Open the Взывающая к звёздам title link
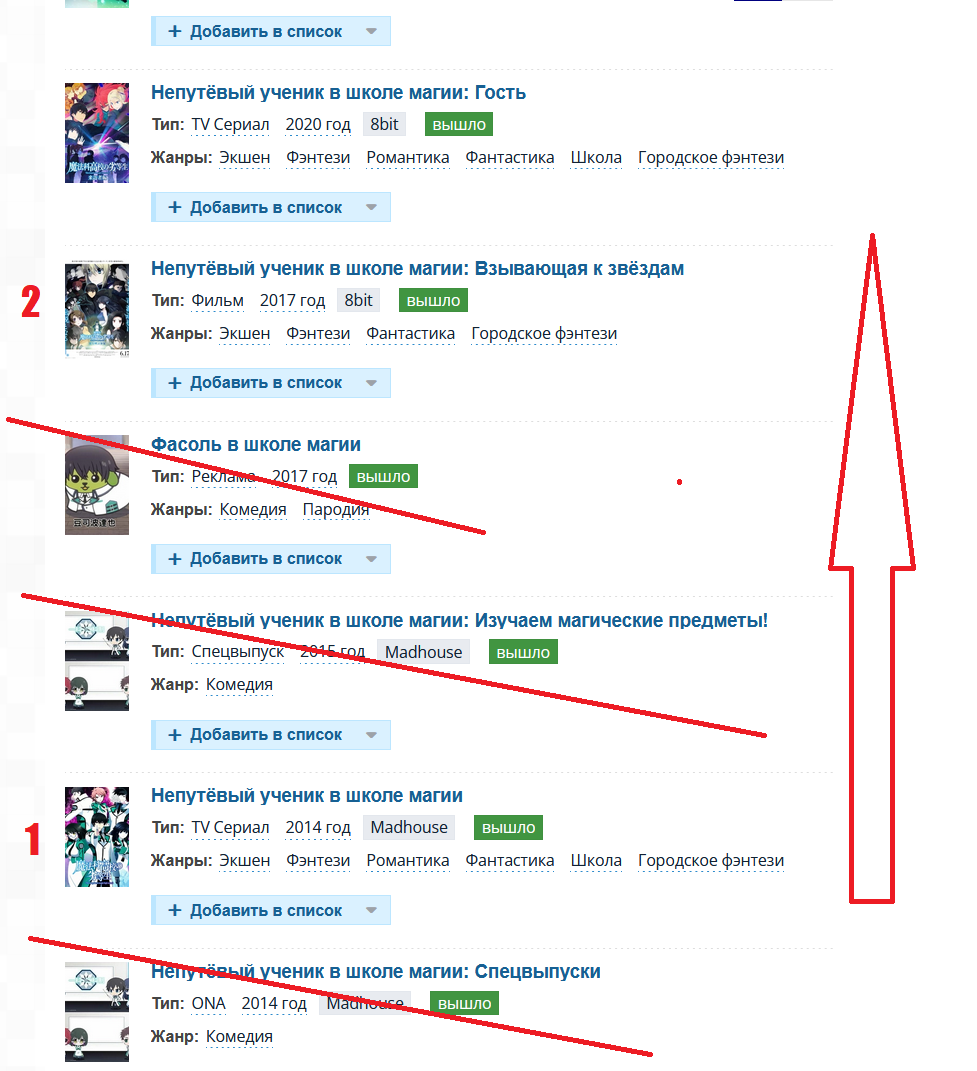 point(417,268)
